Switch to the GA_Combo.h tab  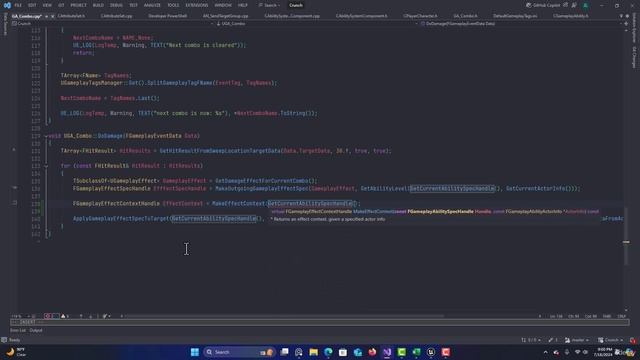465,16
